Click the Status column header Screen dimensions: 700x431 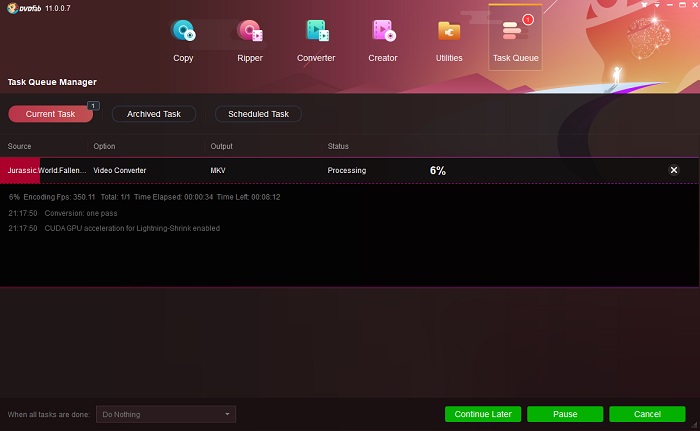(x=338, y=146)
